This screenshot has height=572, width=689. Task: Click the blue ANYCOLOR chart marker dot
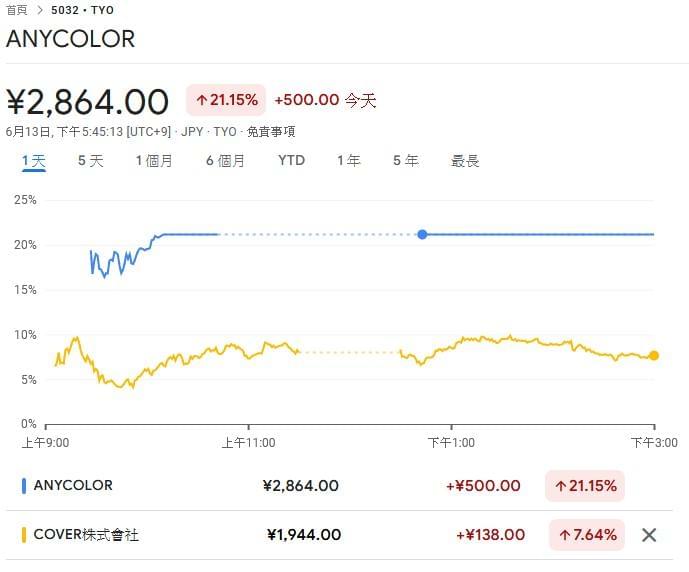click(422, 235)
